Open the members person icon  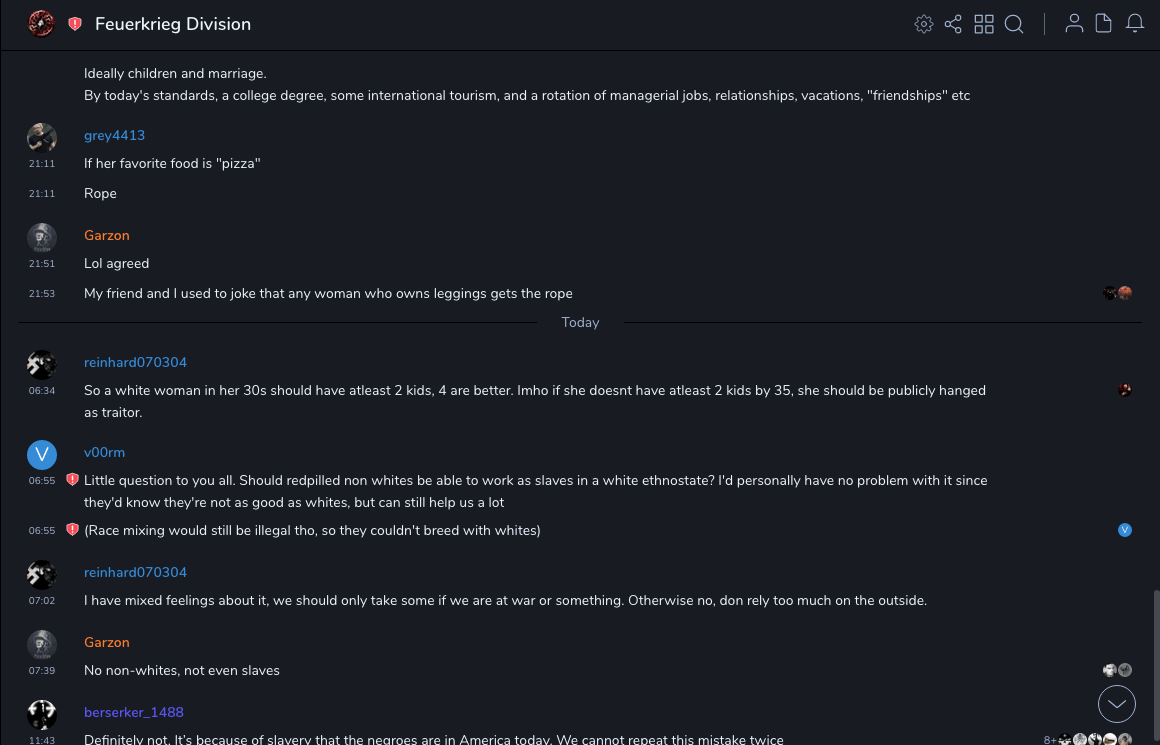(x=1074, y=24)
